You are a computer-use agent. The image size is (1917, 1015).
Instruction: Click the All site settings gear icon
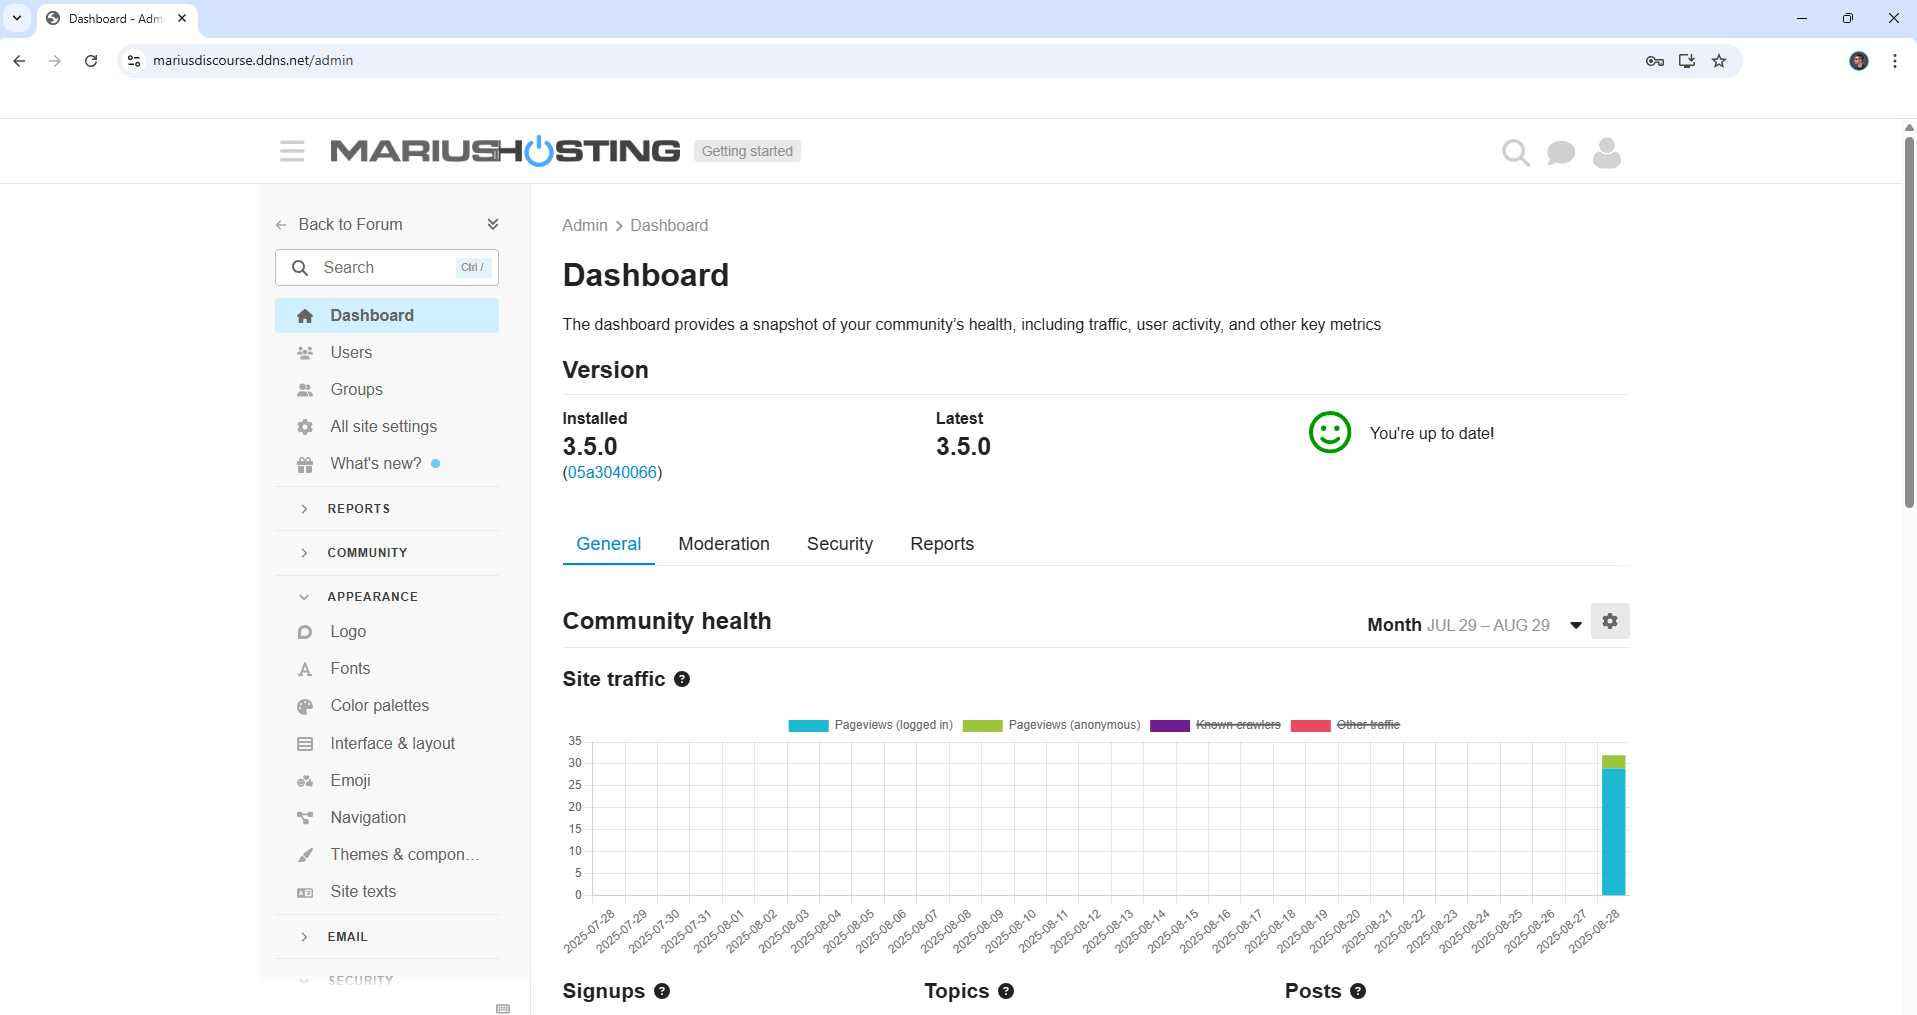(x=305, y=427)
